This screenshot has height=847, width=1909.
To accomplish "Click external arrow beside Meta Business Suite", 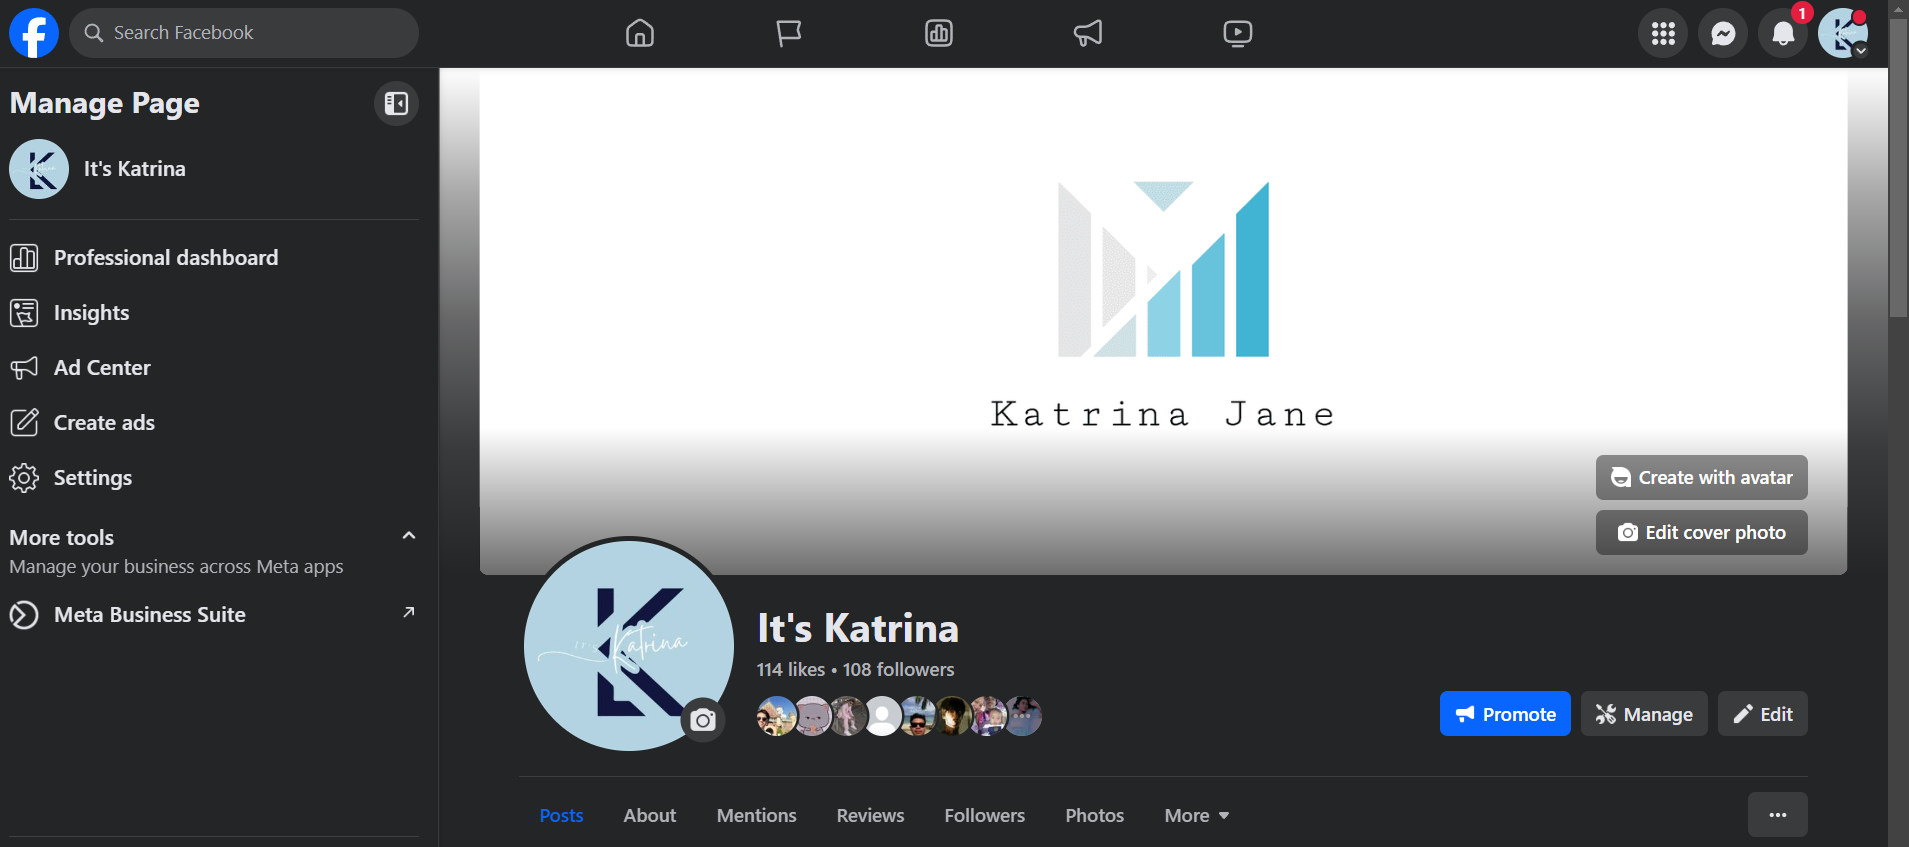I will click(x=408, y=612).
